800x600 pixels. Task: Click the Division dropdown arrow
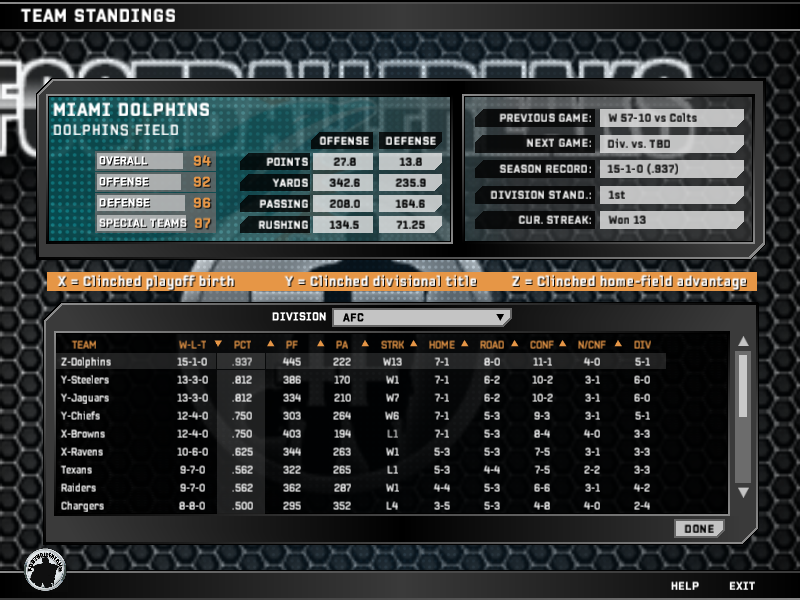[x=501, y=317]
